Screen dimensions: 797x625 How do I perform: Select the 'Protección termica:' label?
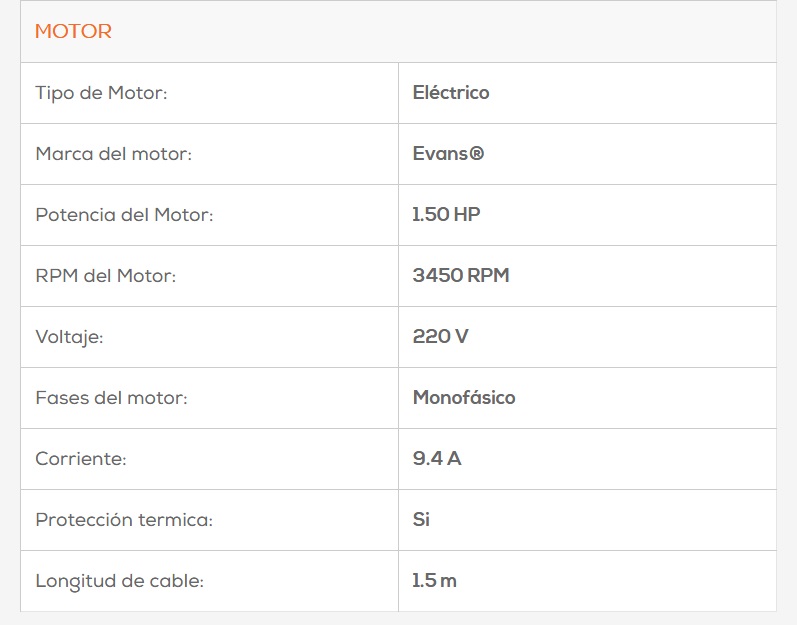(x=124, y=520)
